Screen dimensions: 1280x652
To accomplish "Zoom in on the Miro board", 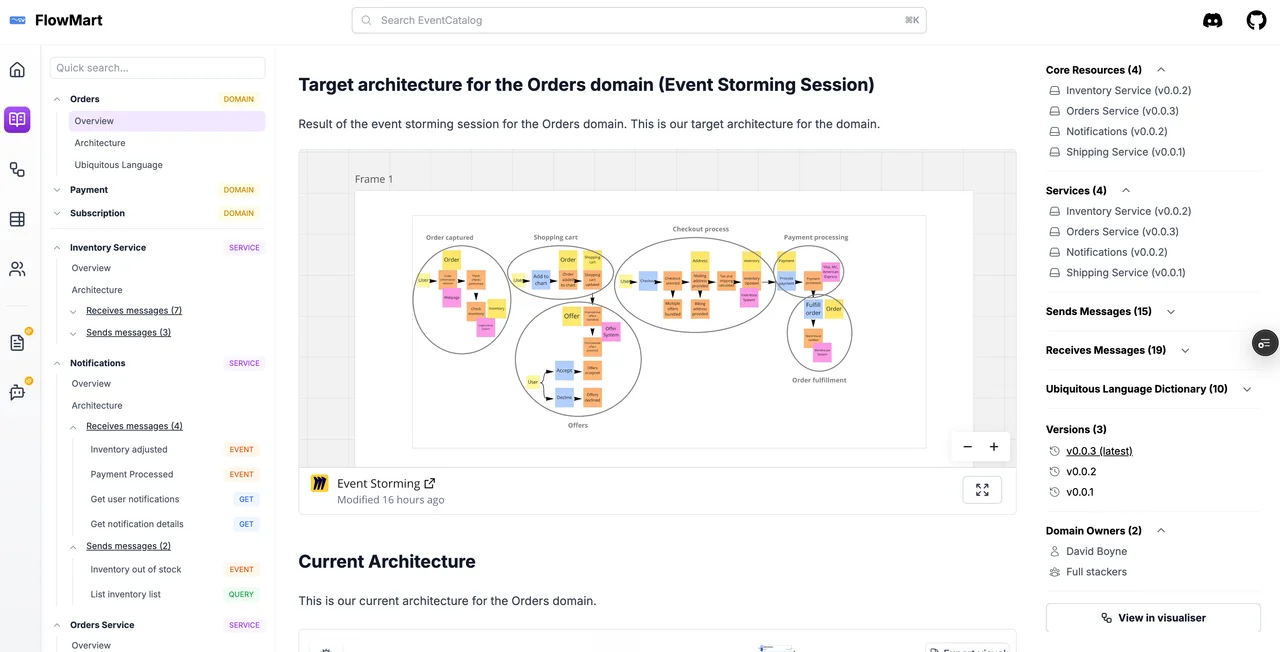I will point(994,447).
